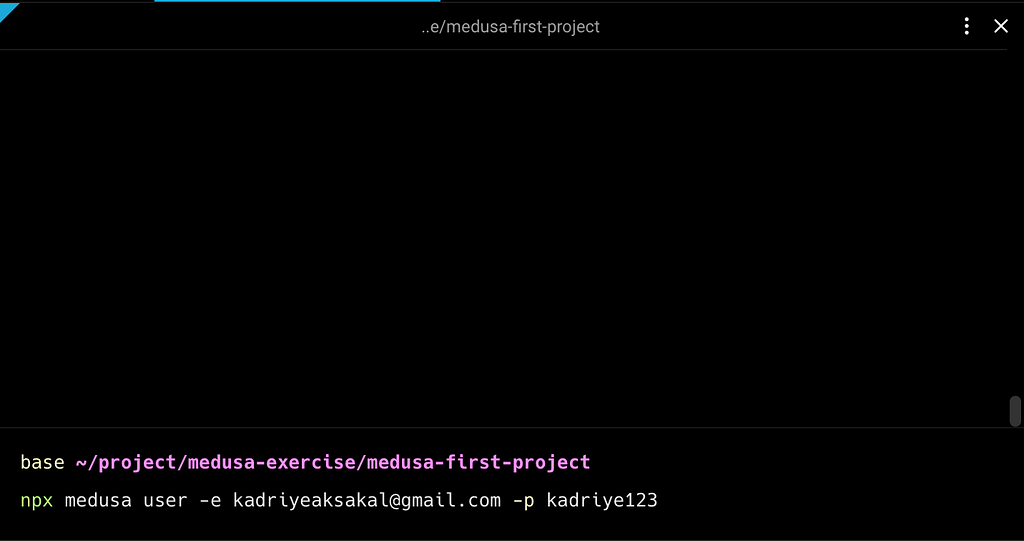Focus the npx medusa command input line
This screenshot has width=1024, height=541.
click(339, 500)
